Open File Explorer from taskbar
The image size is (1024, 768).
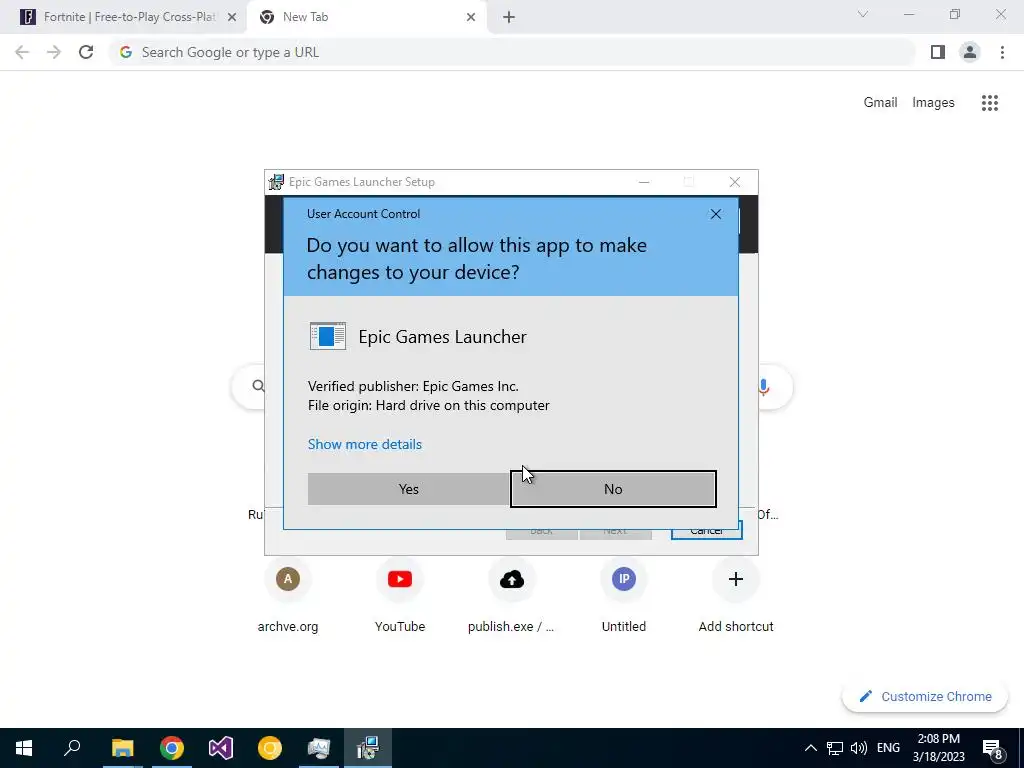click(122, 748)
